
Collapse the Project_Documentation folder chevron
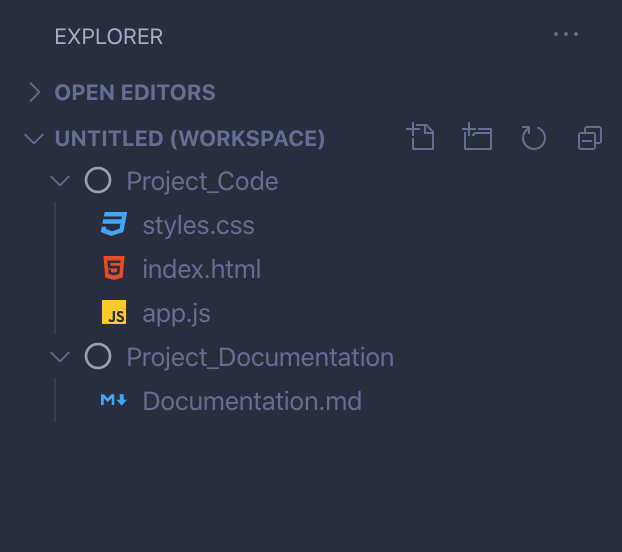(x=60, y=357)
